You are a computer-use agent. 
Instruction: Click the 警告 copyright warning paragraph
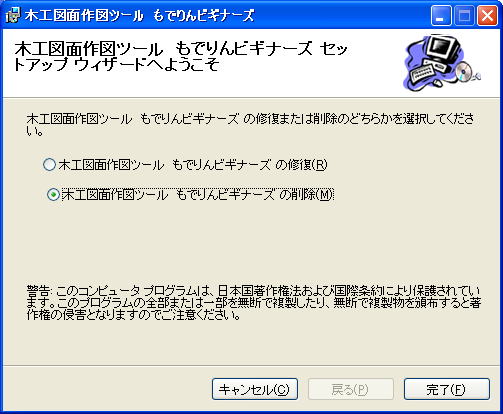pyautogui.click(x=253, y=303)
